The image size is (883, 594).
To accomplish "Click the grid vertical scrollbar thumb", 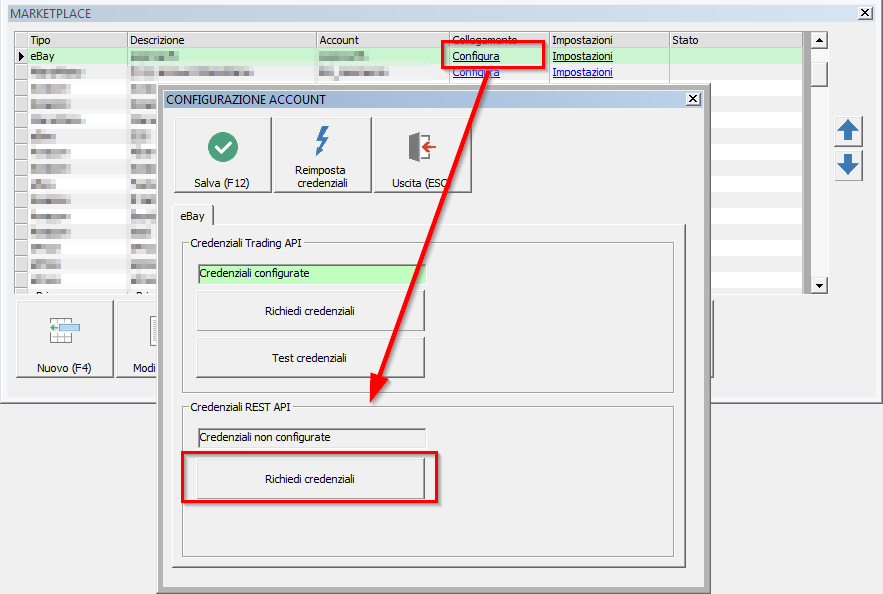I will pyautogui.click(x=819, y=74).
